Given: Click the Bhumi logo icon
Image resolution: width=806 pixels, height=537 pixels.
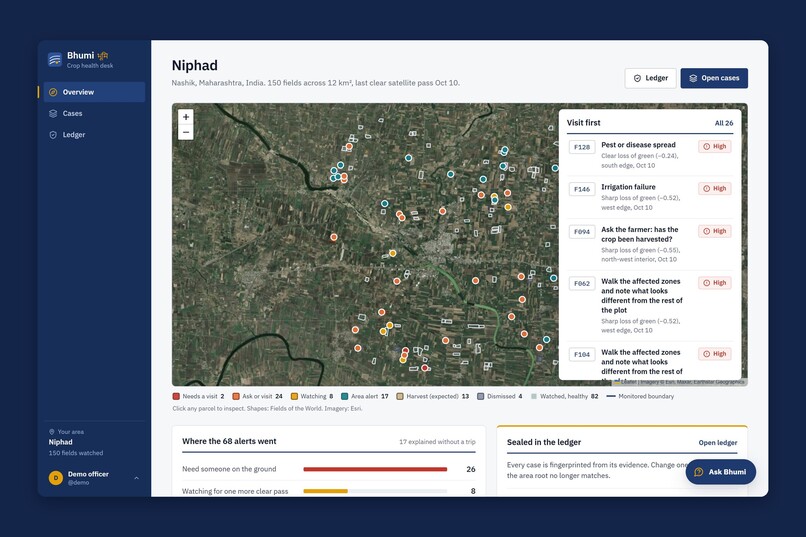Looking at the screenshot, I should [54, 60].
